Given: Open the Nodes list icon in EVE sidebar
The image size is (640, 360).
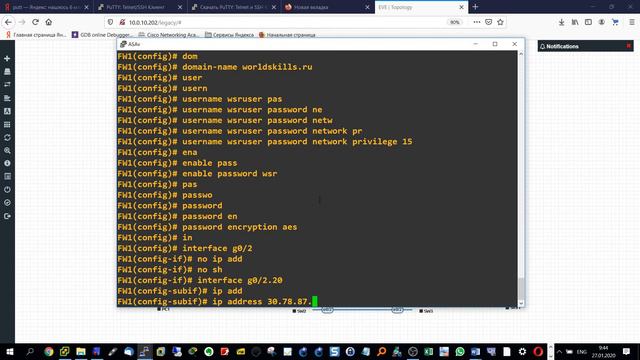Looking at the screenshot, I should pyautogui.click(x=7, y=71).
